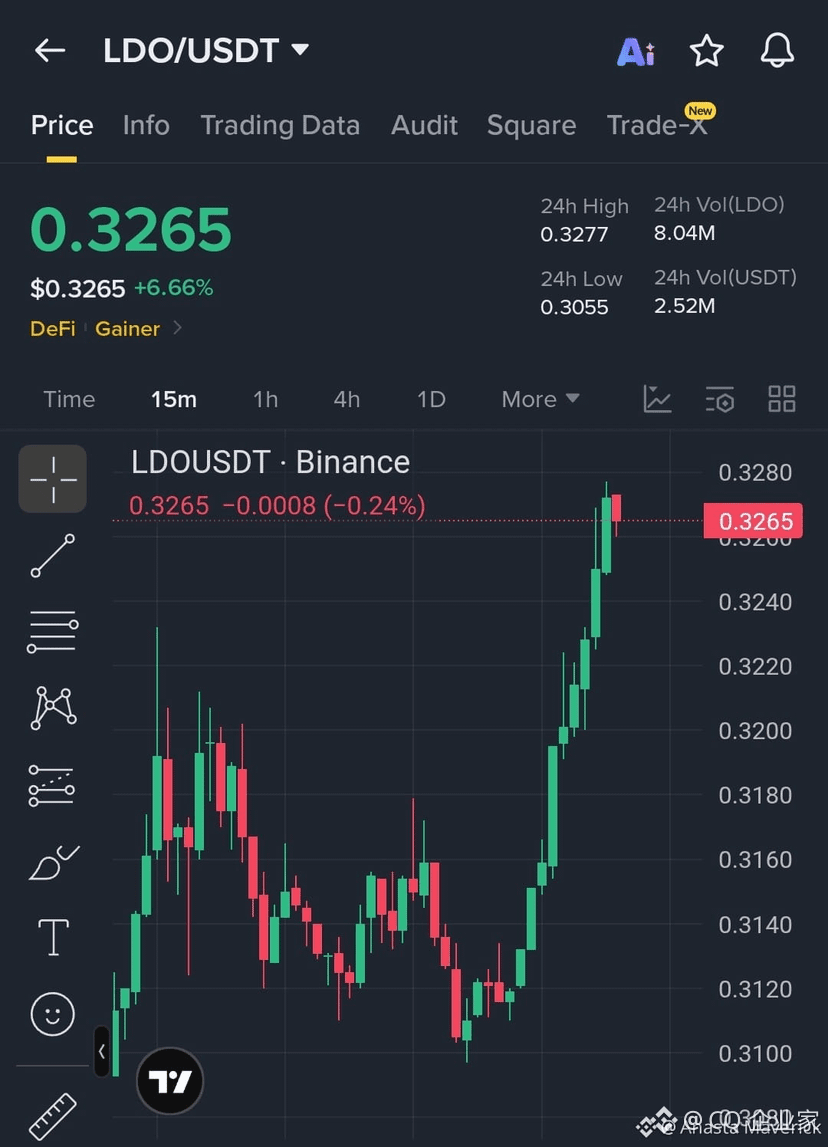Viewport: 828px width, 1147px height.
Task: Select the XABCD pattern tool
Action: coord(53,708)
